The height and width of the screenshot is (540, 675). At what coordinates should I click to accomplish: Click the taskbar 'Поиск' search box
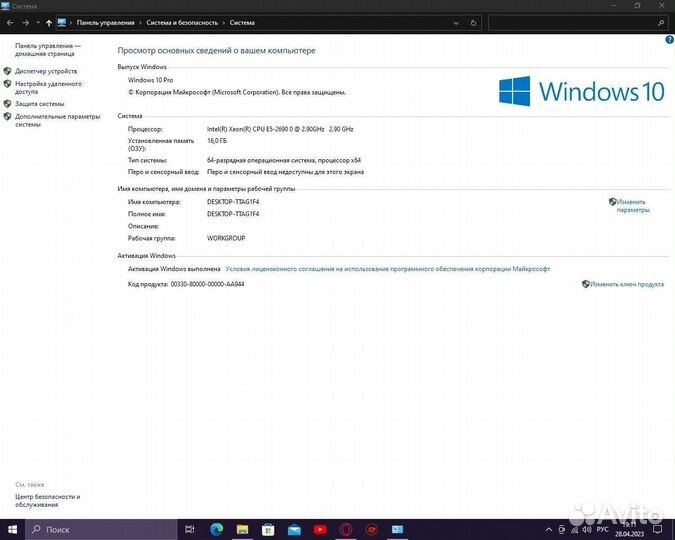(101, 529)
